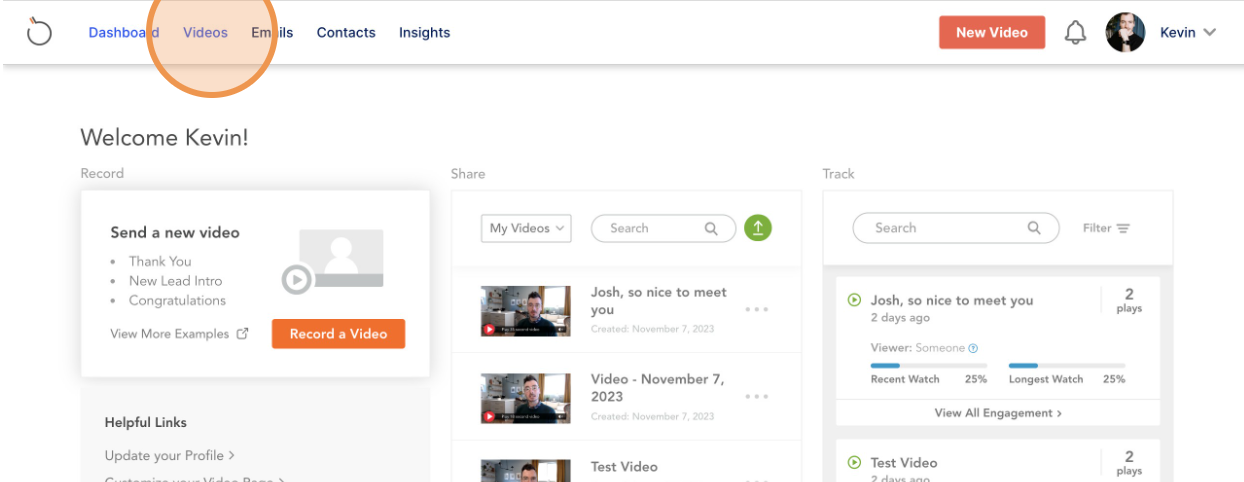This screenshot has height=482, width=1244.
Task: Open options for 'Josh, so nice to meet you' video
Action: click(x=757, y=309)
